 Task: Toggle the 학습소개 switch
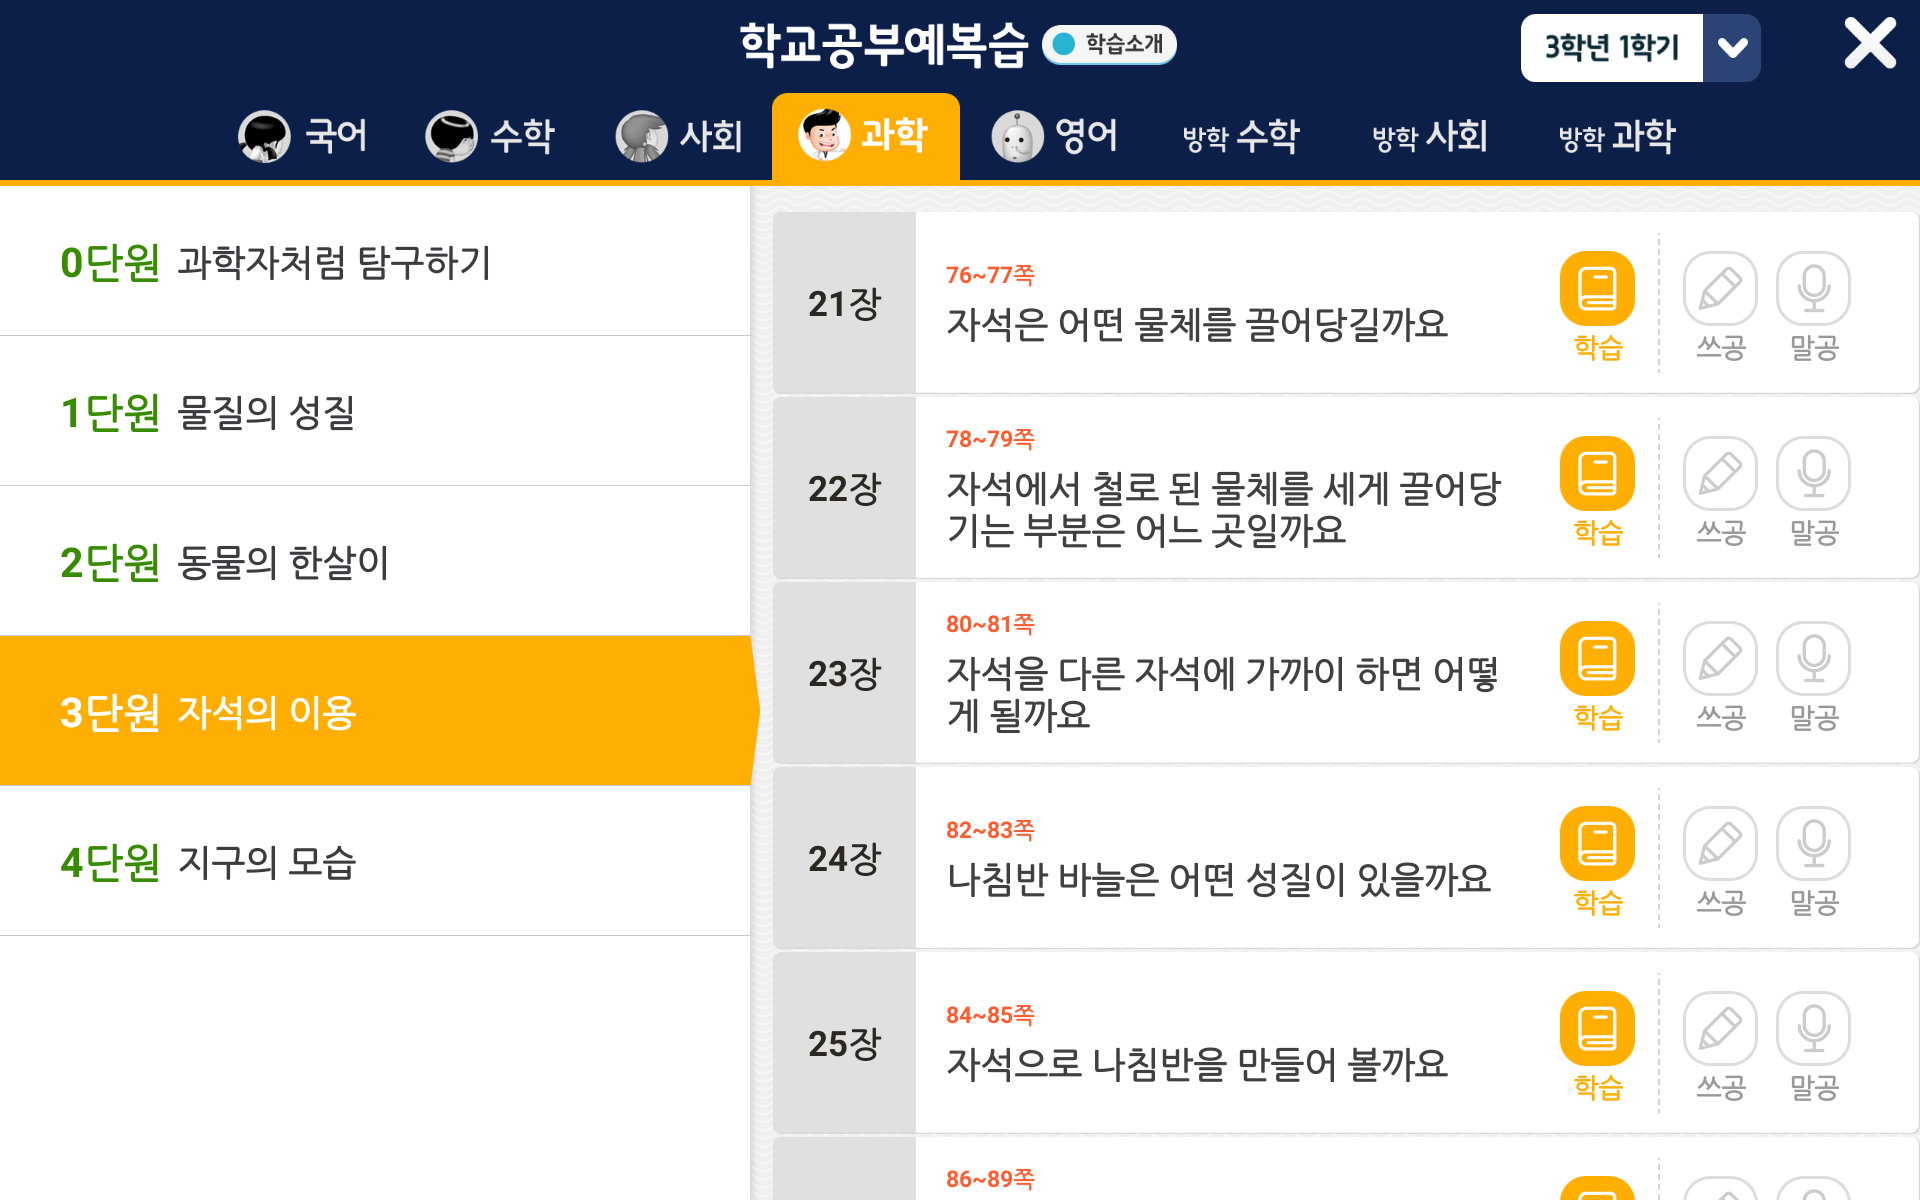pos(1109,44)
